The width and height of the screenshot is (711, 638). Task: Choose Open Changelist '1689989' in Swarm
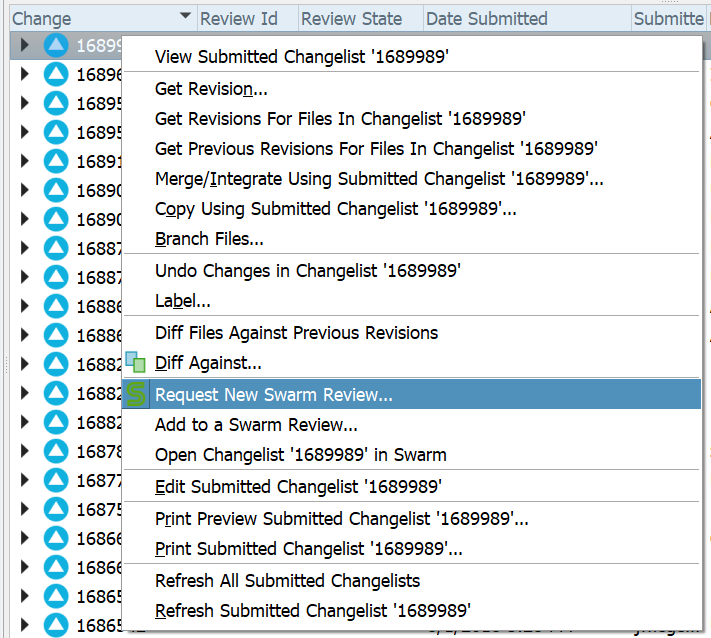300,455
